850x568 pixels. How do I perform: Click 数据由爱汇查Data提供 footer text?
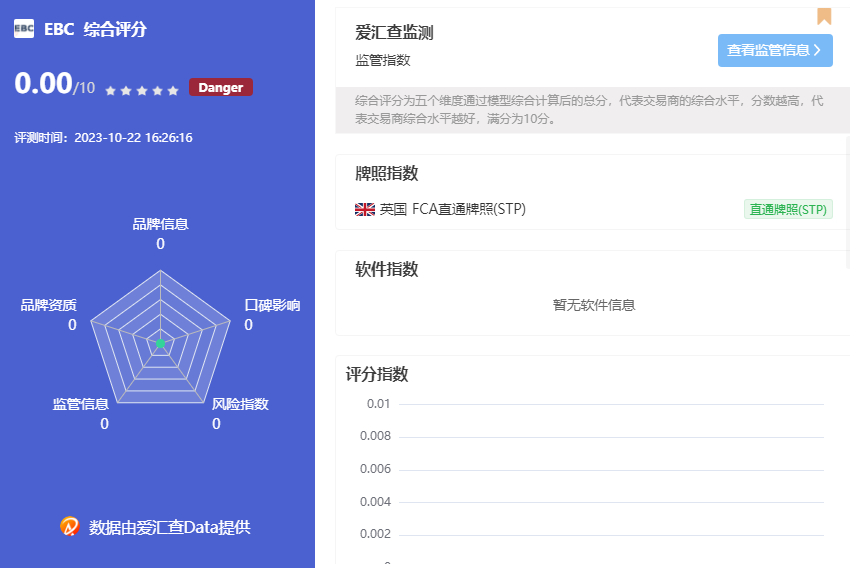pos(169,527)
